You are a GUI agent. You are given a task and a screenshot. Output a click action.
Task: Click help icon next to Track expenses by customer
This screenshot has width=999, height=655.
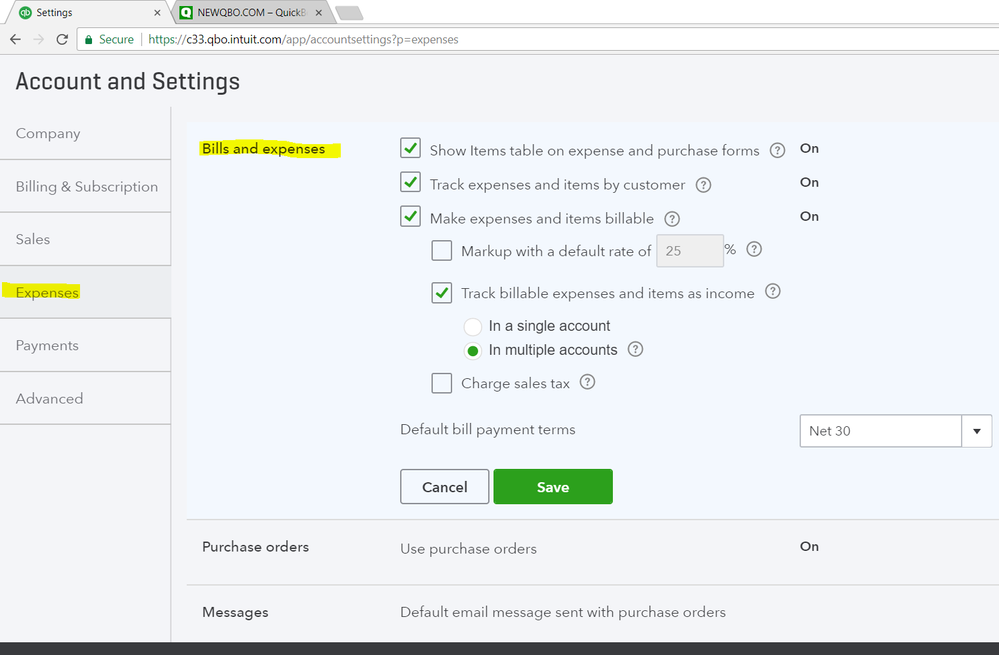[x=703, y=185]
